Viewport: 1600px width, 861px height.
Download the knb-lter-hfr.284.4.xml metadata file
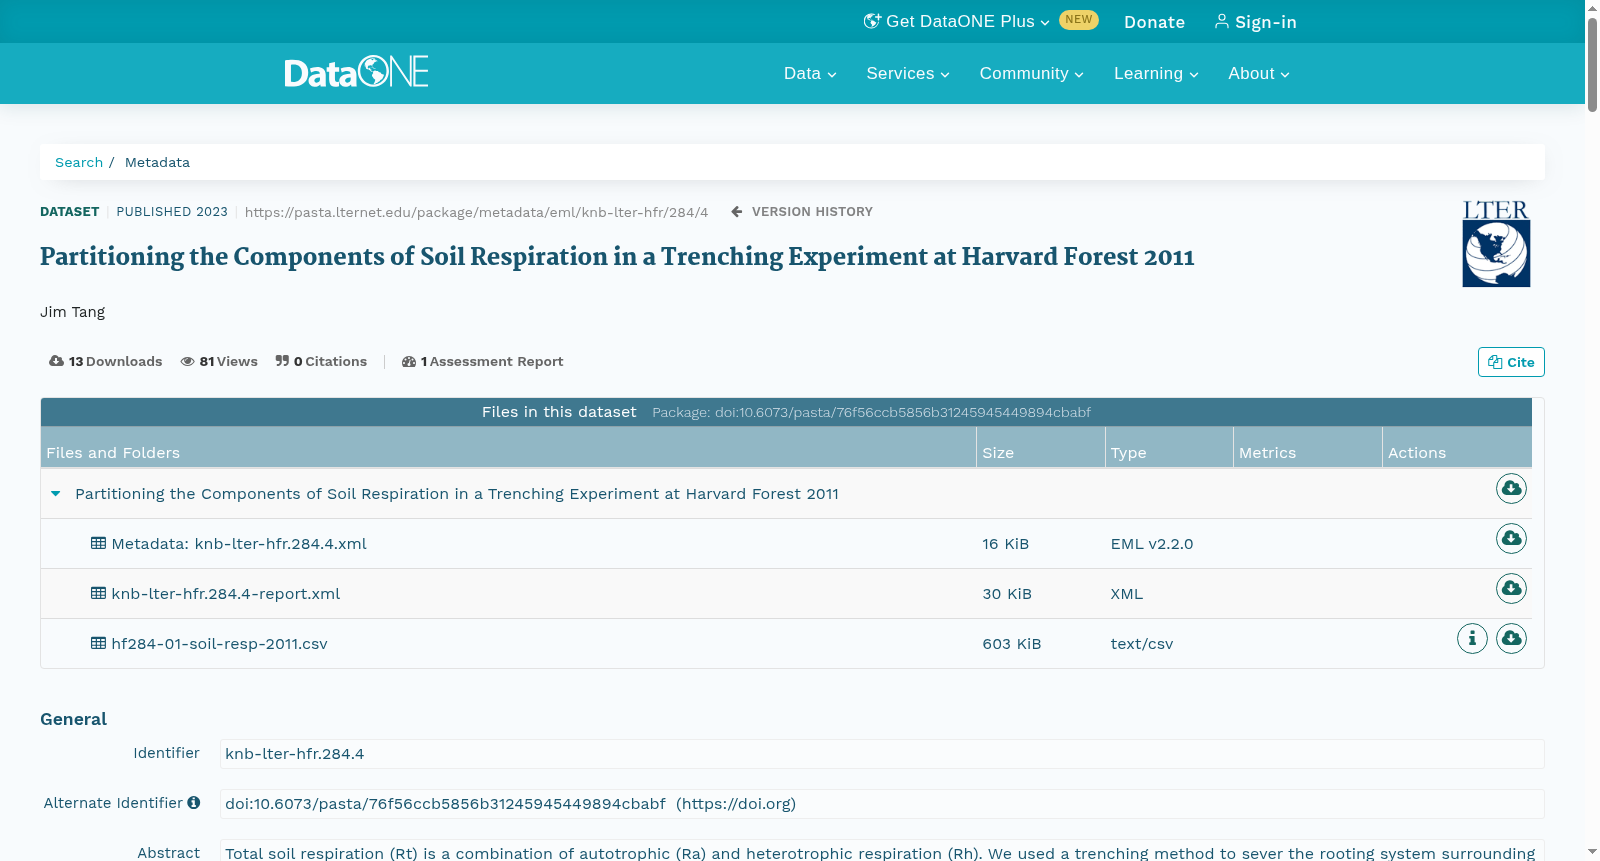[x=1511, y=538]
